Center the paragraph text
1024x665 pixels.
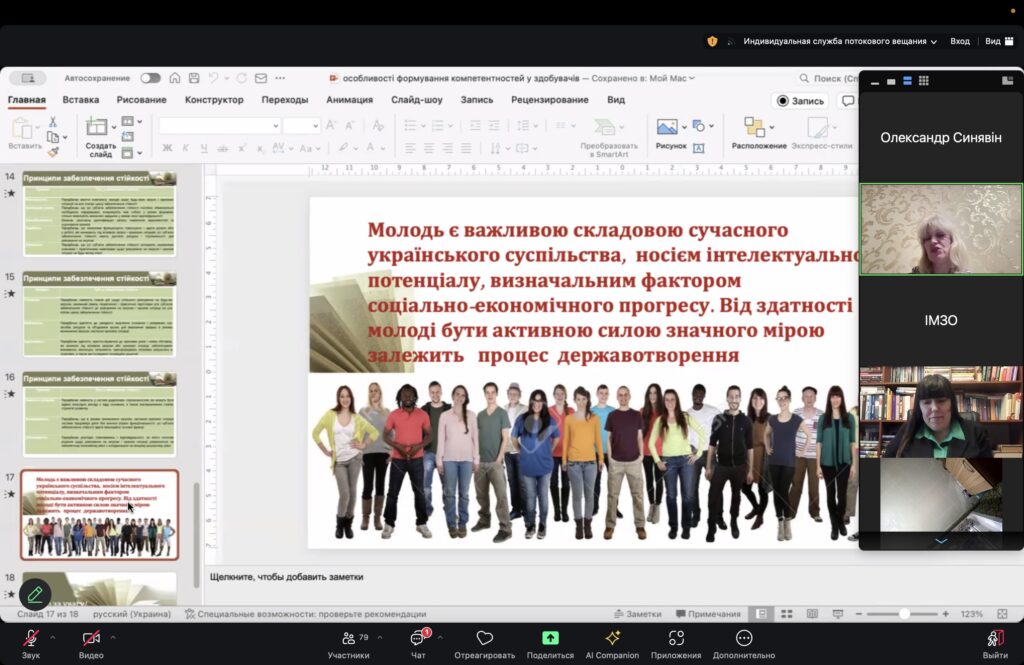point(429,149)
